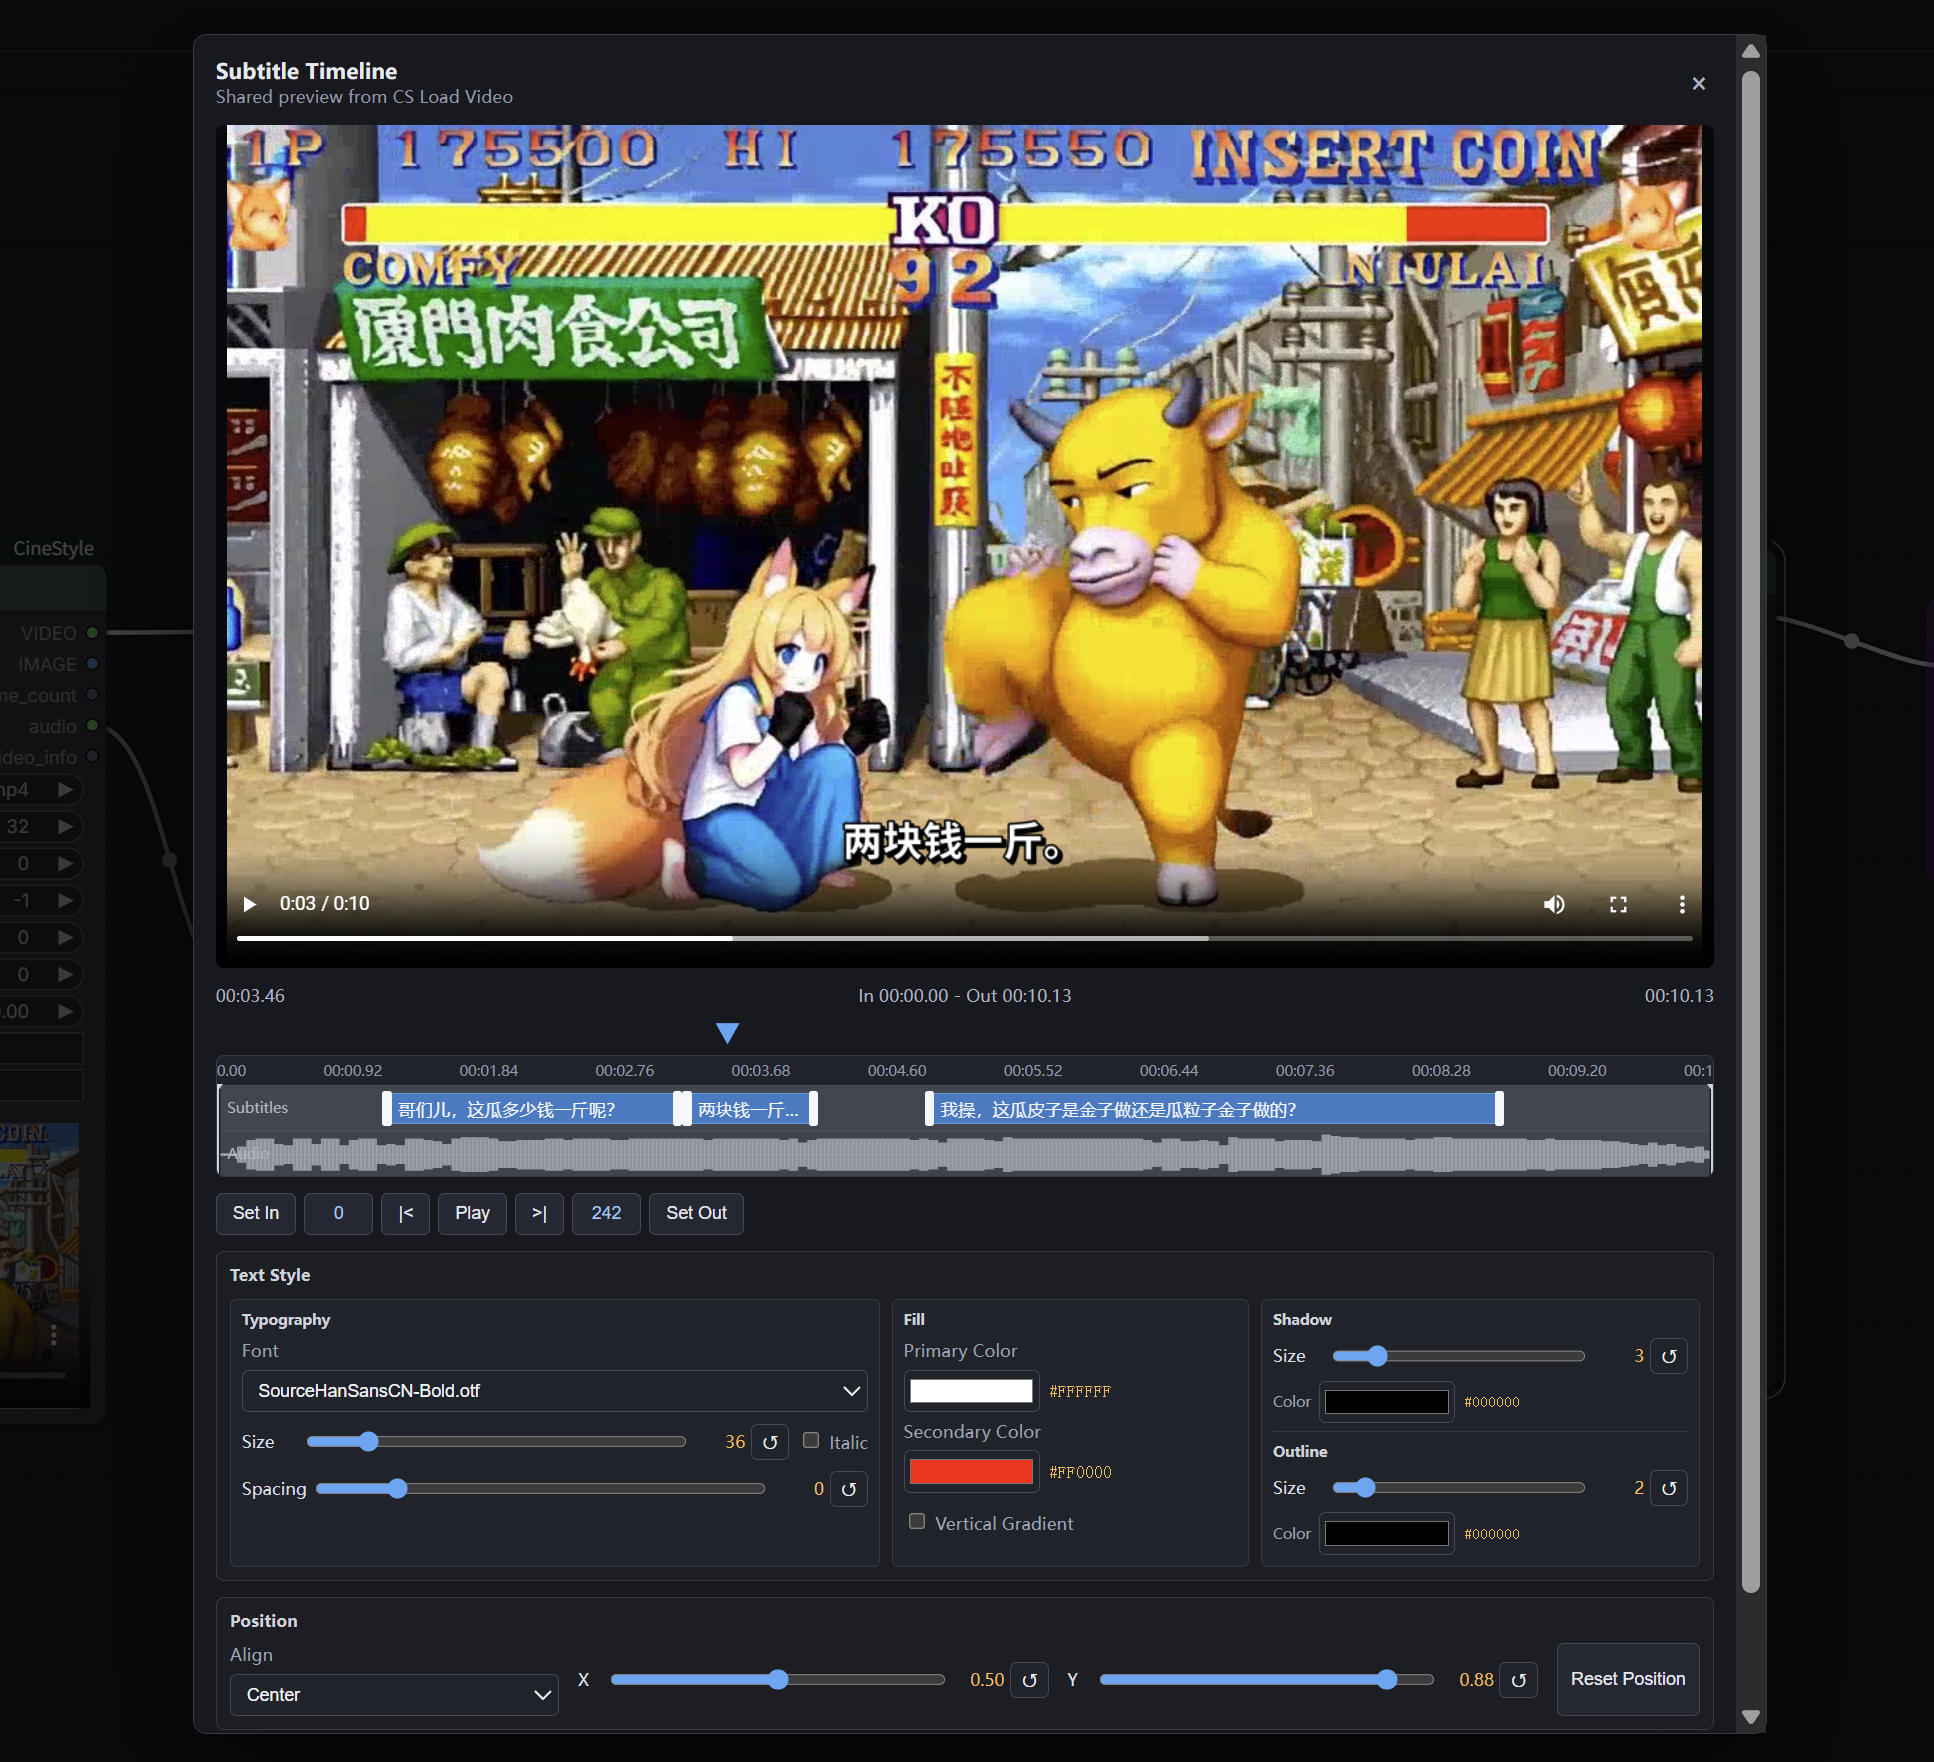Screen dimensions: 1934x1762
Task: Select subtitle clip 哥们儿，这瓜多少钱一斤呢?
Action: (x=532, y=1109)
